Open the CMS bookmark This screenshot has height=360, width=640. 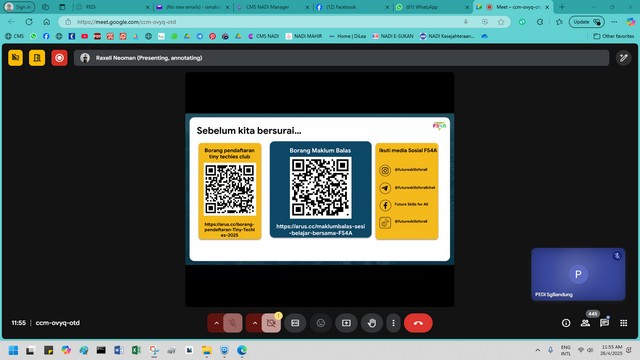14,36
